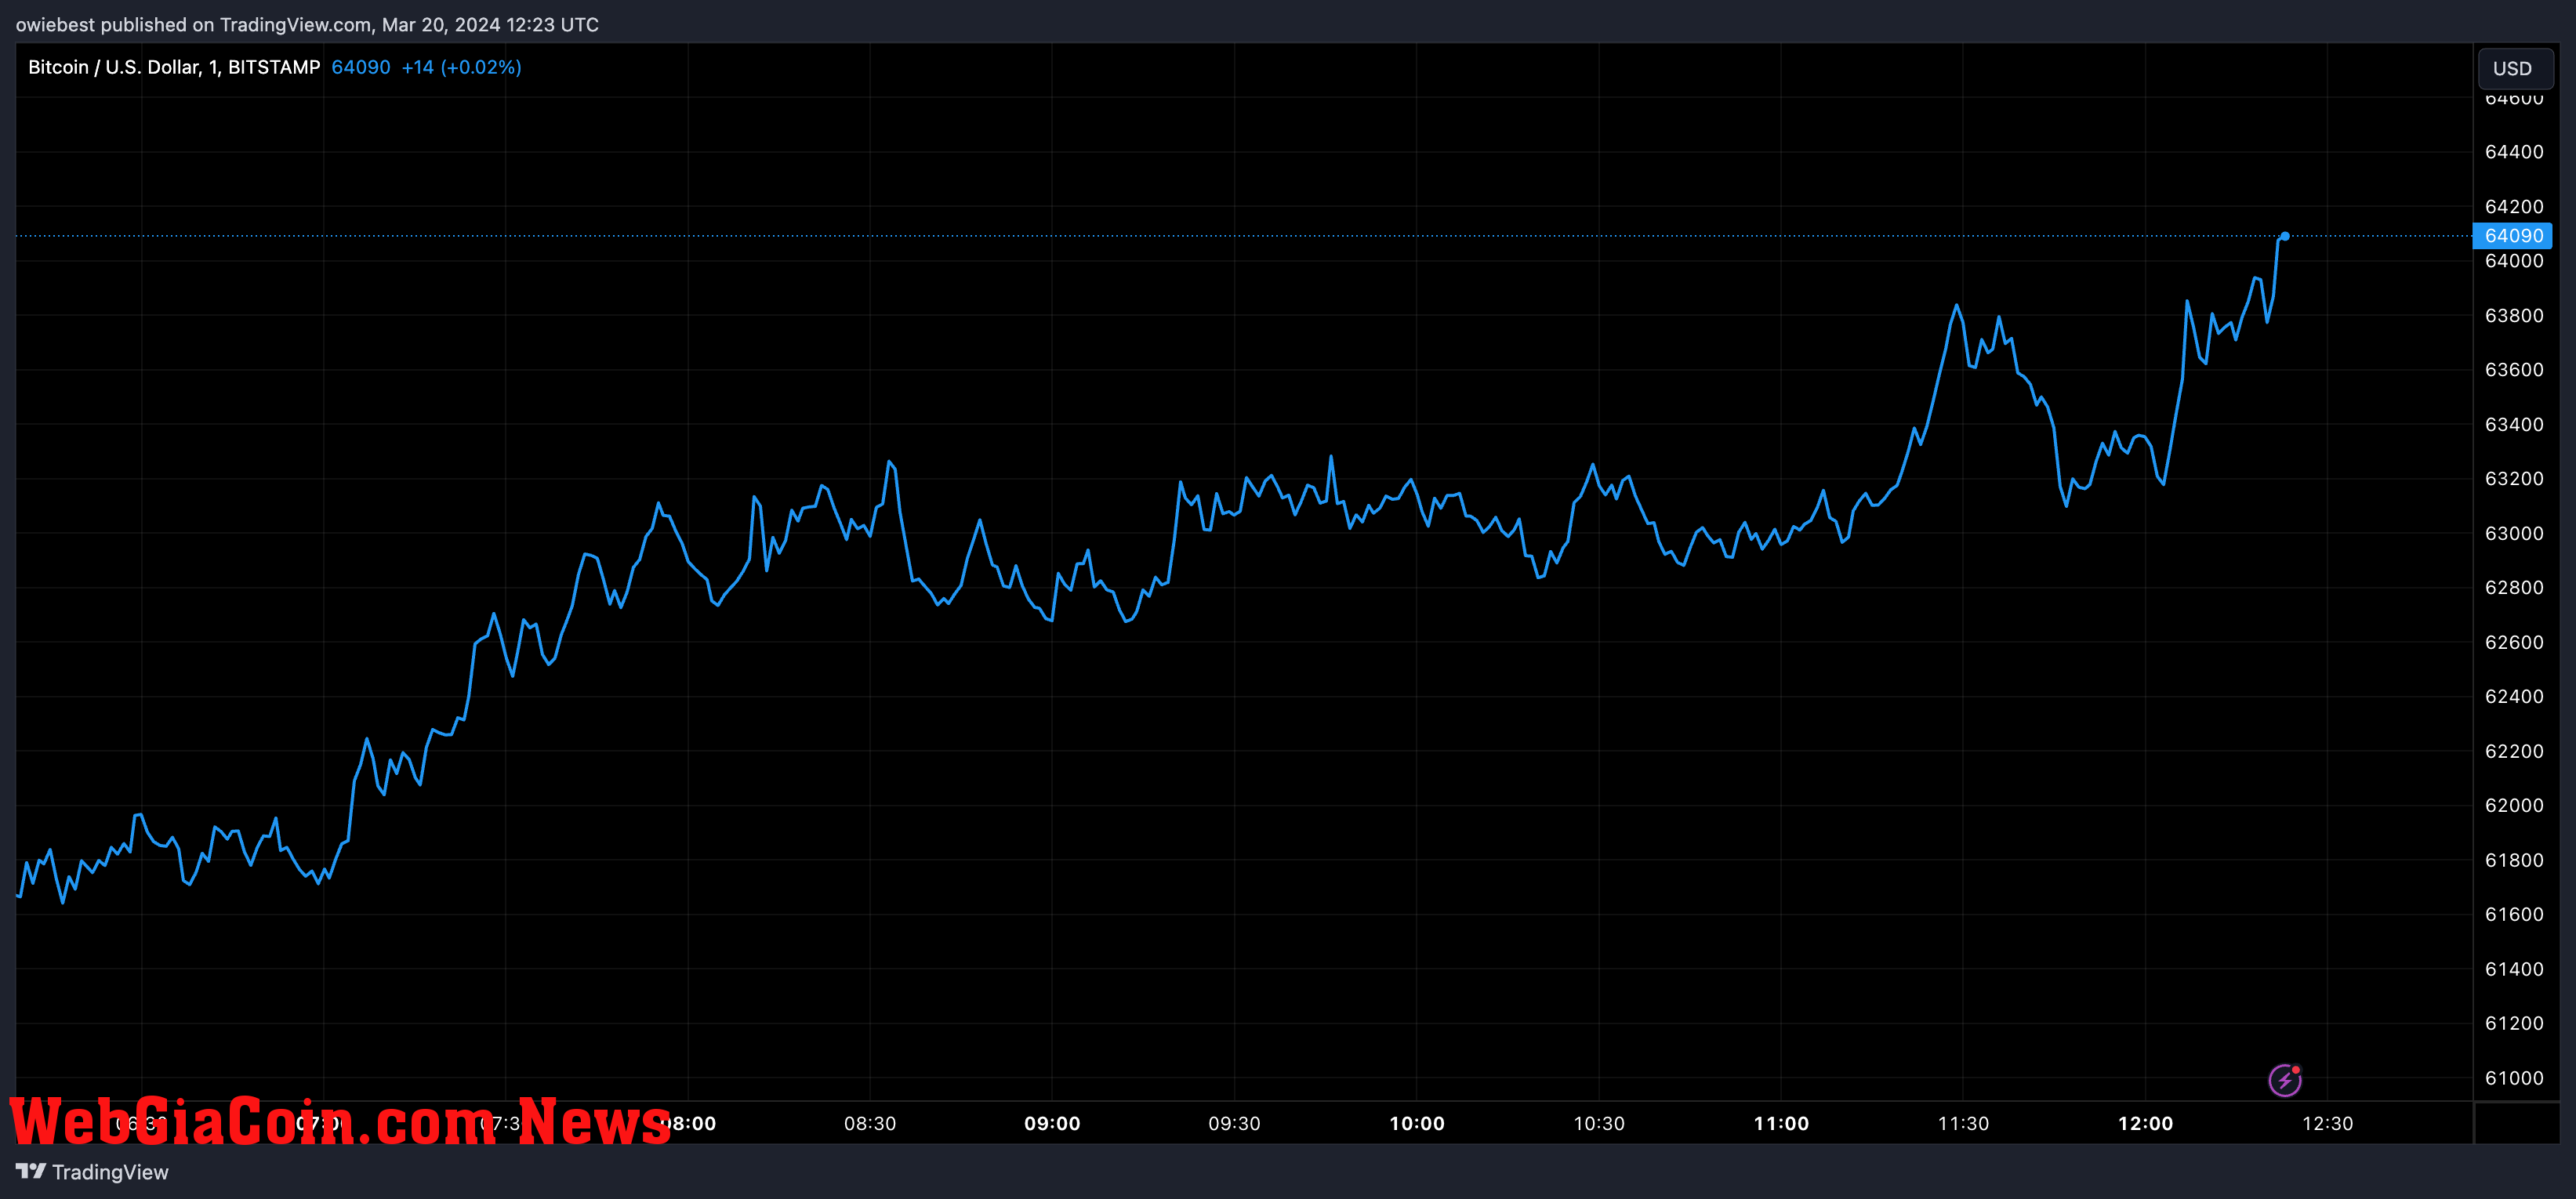Click the 61400 price axis label
This screenshot has width=2576, height=1199.
[2514, 969]
